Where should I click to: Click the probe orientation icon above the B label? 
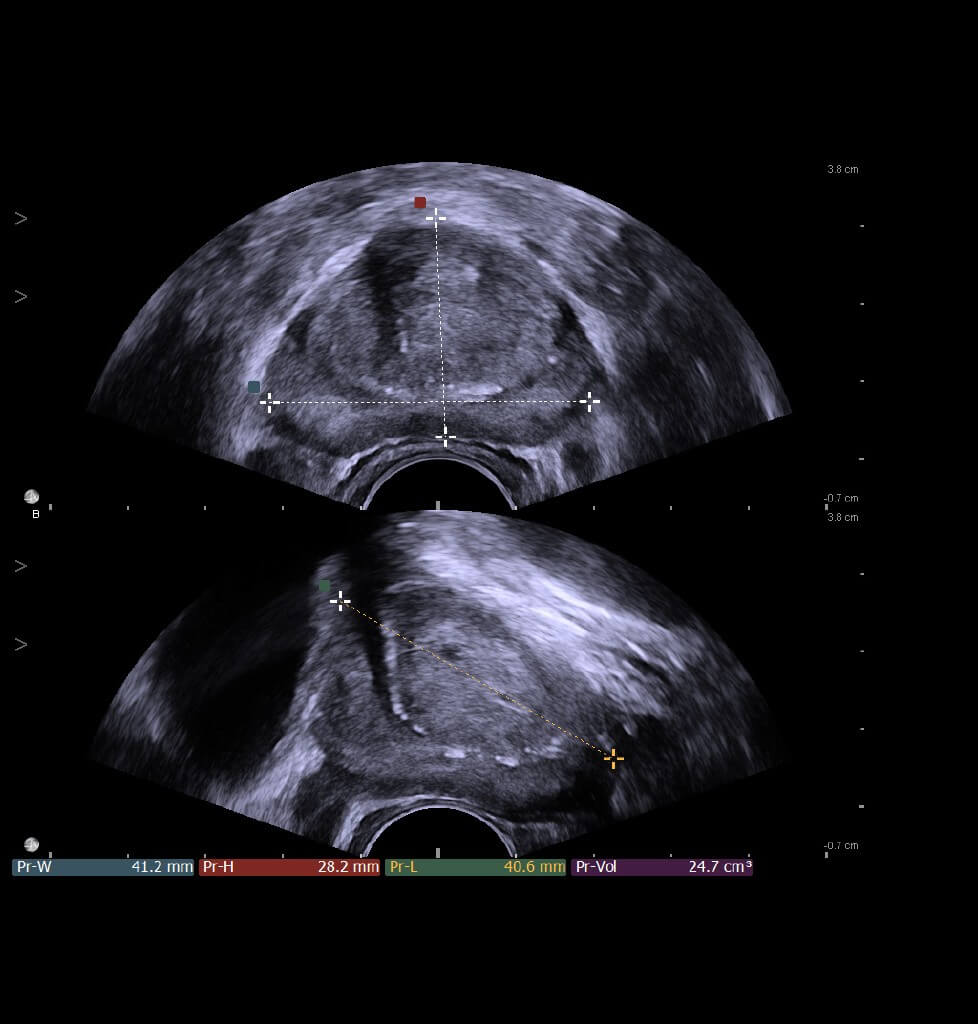tap(32, 497)
